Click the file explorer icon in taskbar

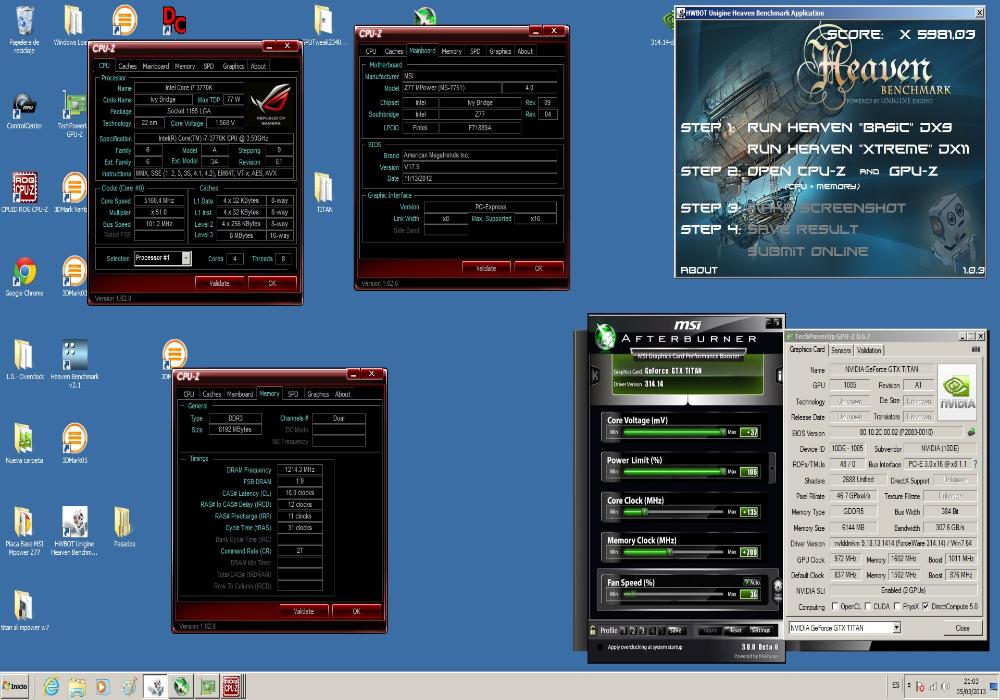(77, 687)
